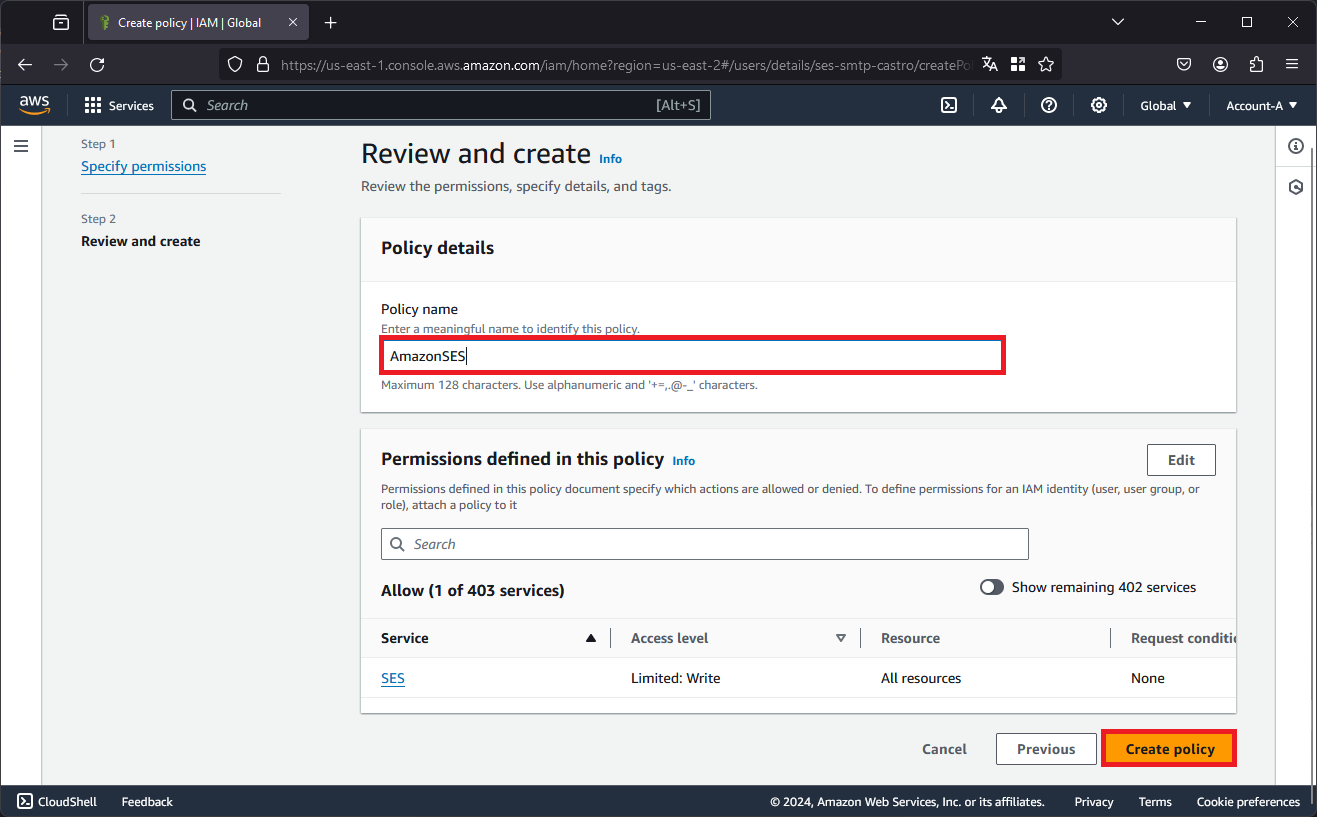Open the list all tabs chevron
The height and width of the screenshot is (817, 1317).
[x=1118, y=22]
